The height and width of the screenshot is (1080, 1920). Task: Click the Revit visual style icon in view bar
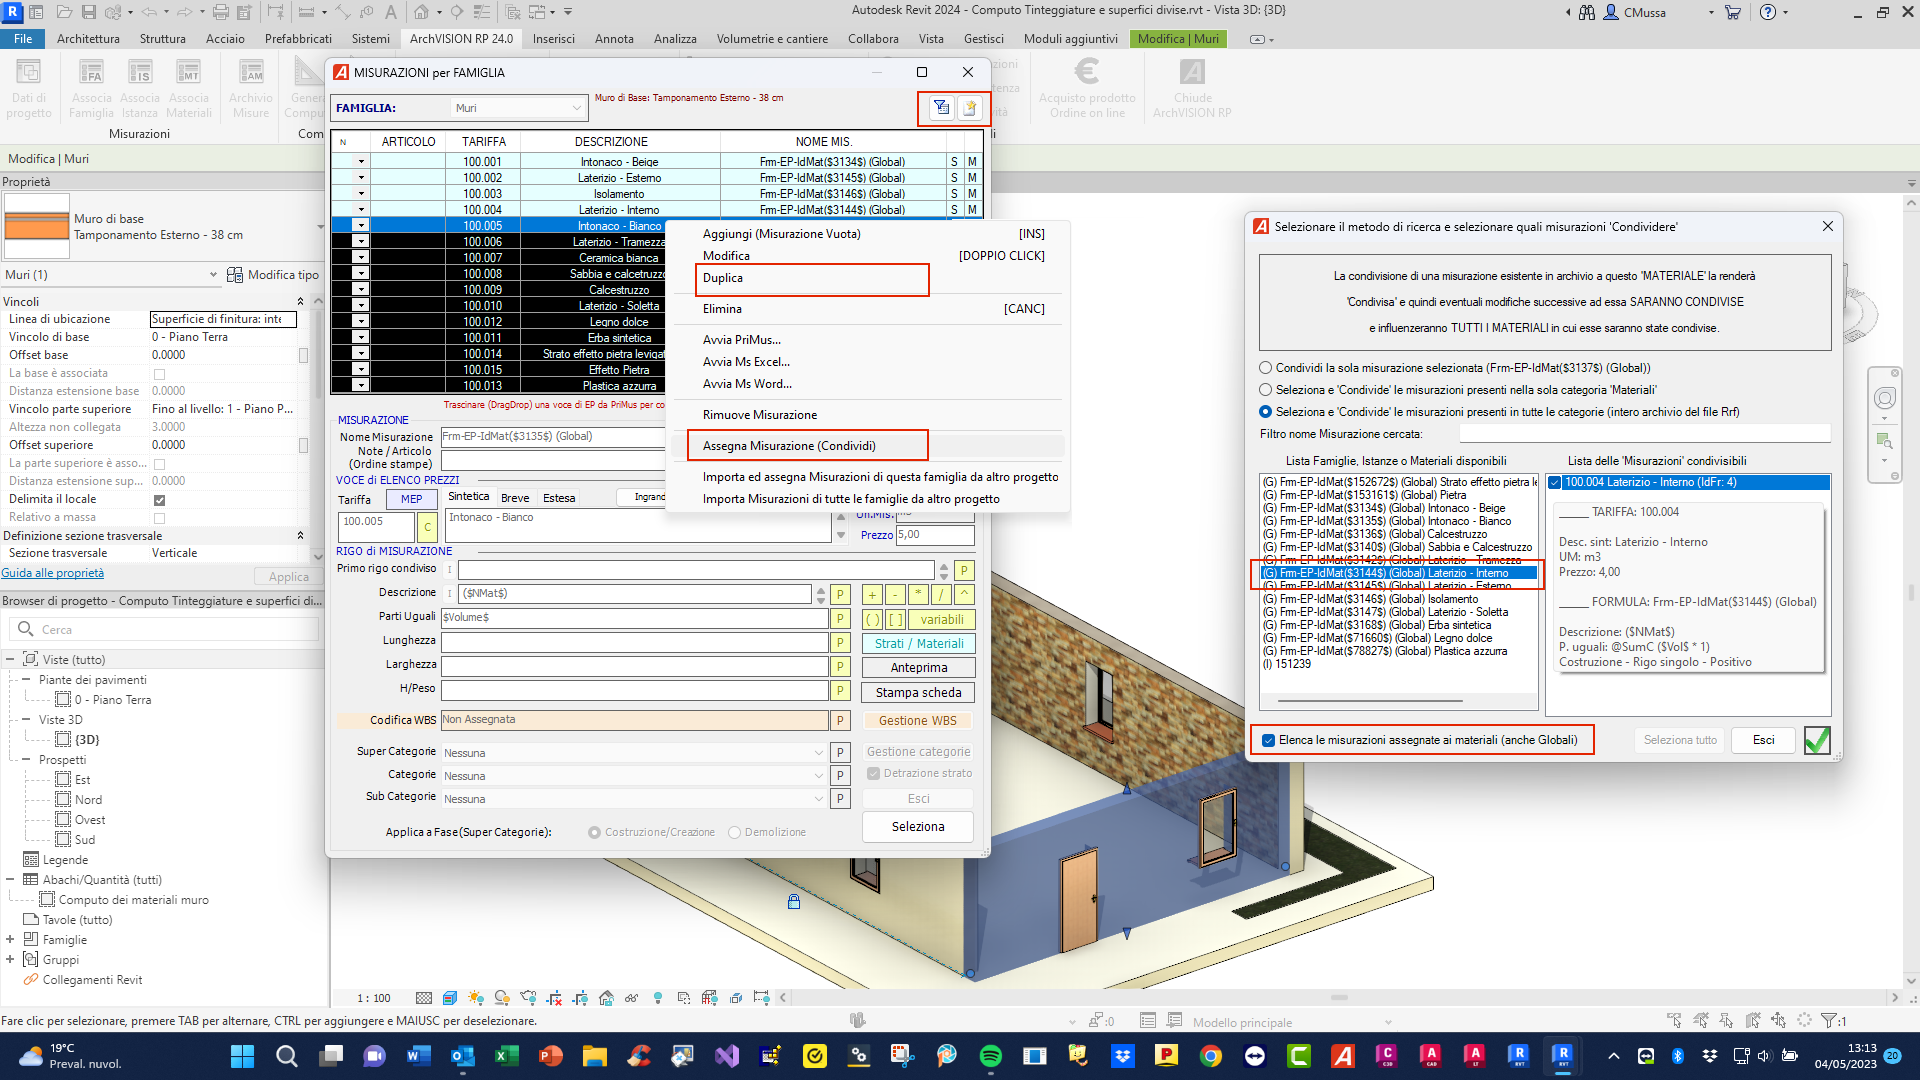(450, 998)
